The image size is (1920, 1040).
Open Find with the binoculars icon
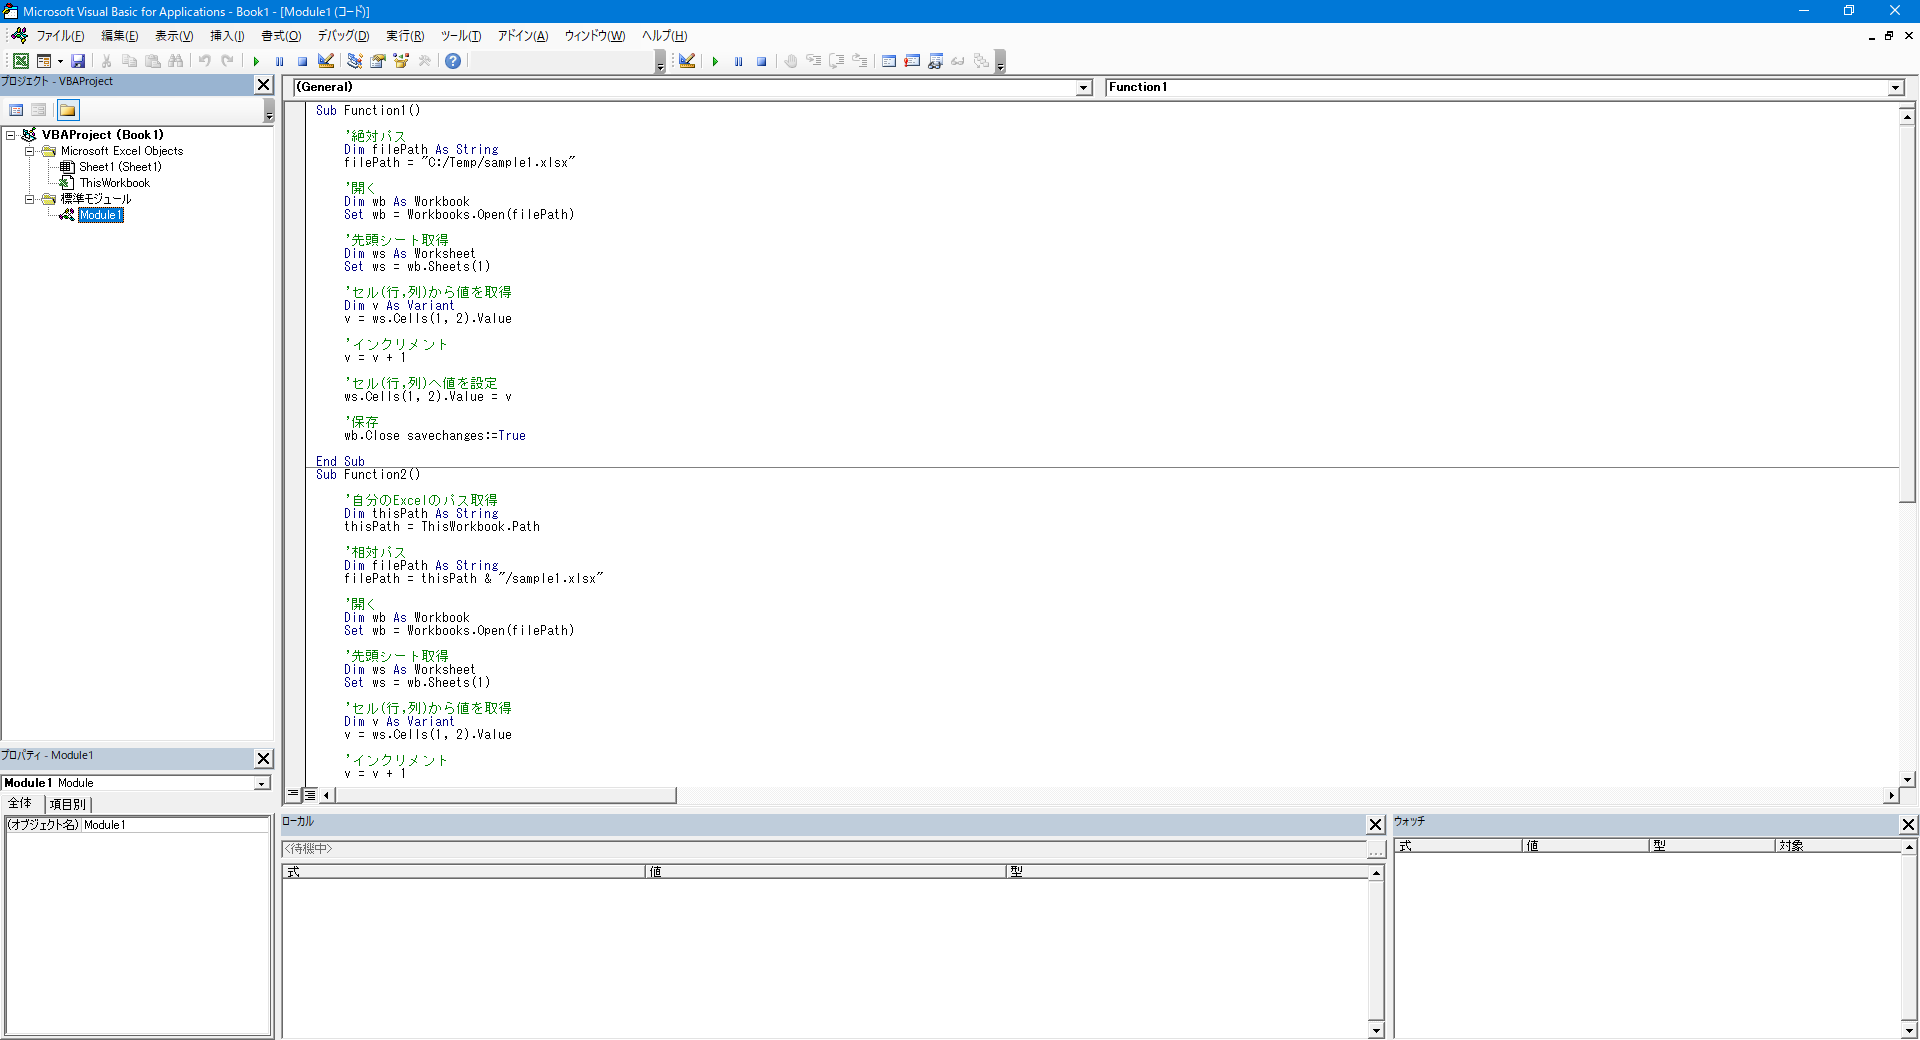(x=176, y=61)
